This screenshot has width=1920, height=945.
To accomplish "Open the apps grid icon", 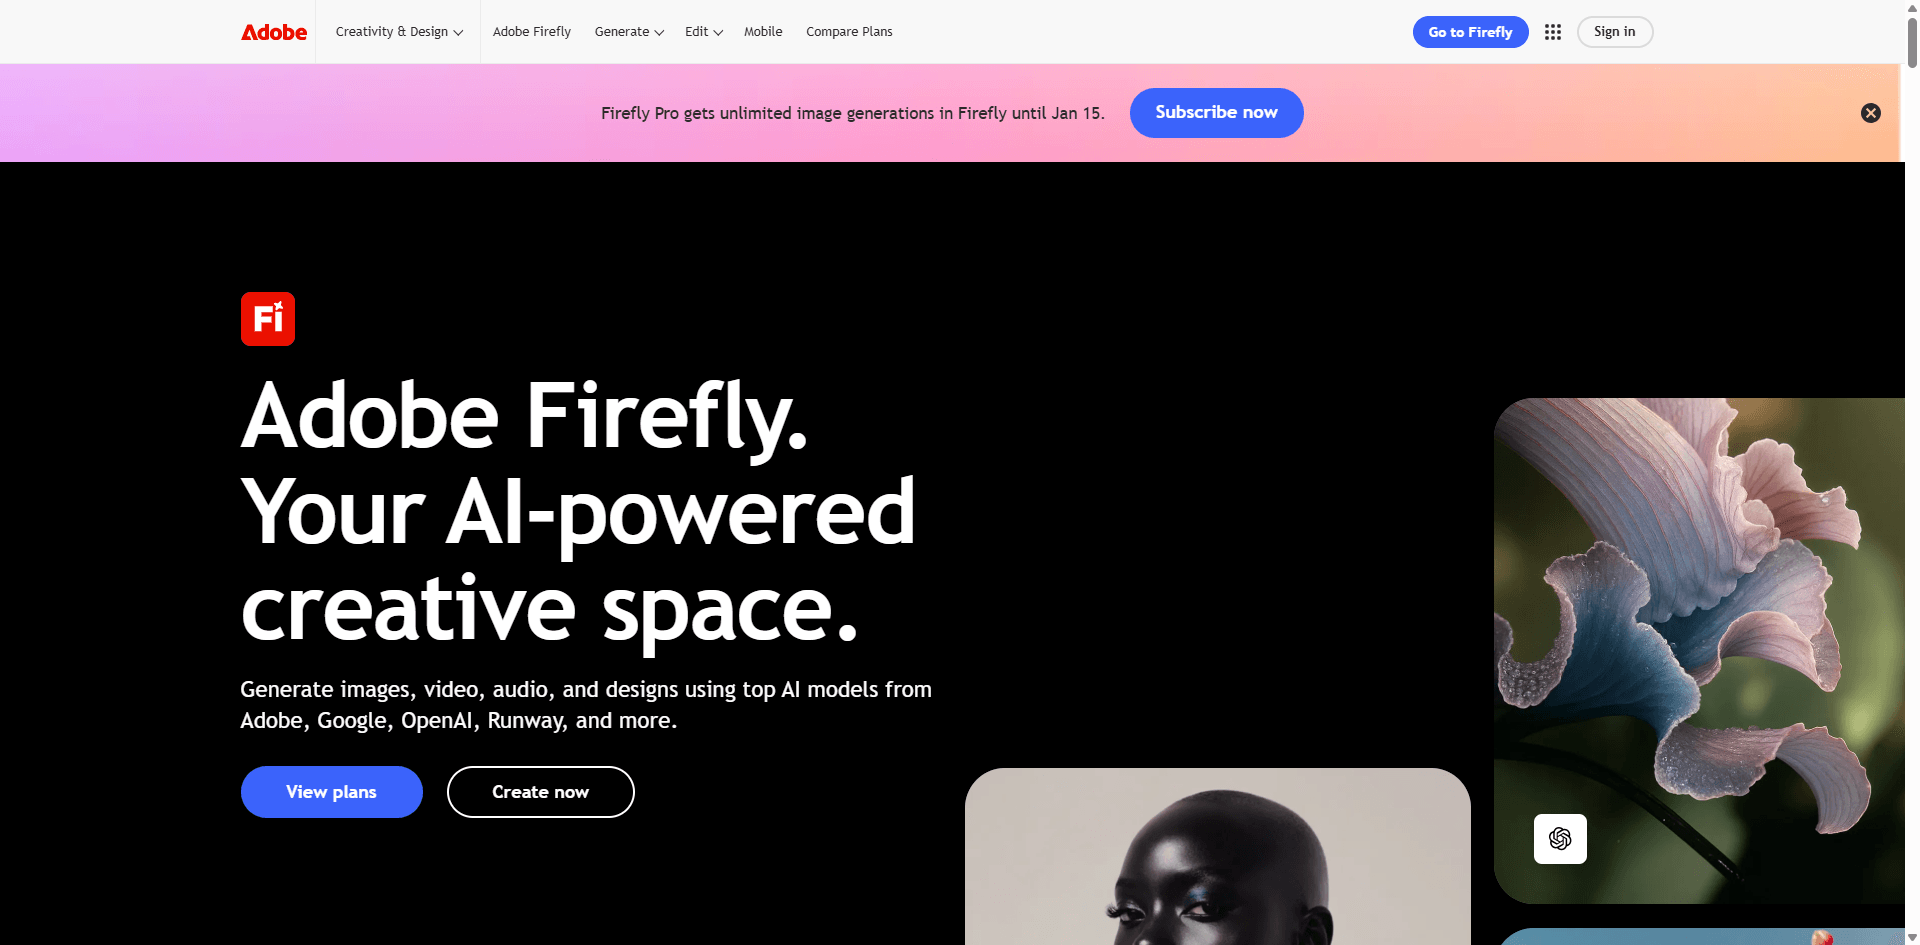I will tap(1552, 32).
